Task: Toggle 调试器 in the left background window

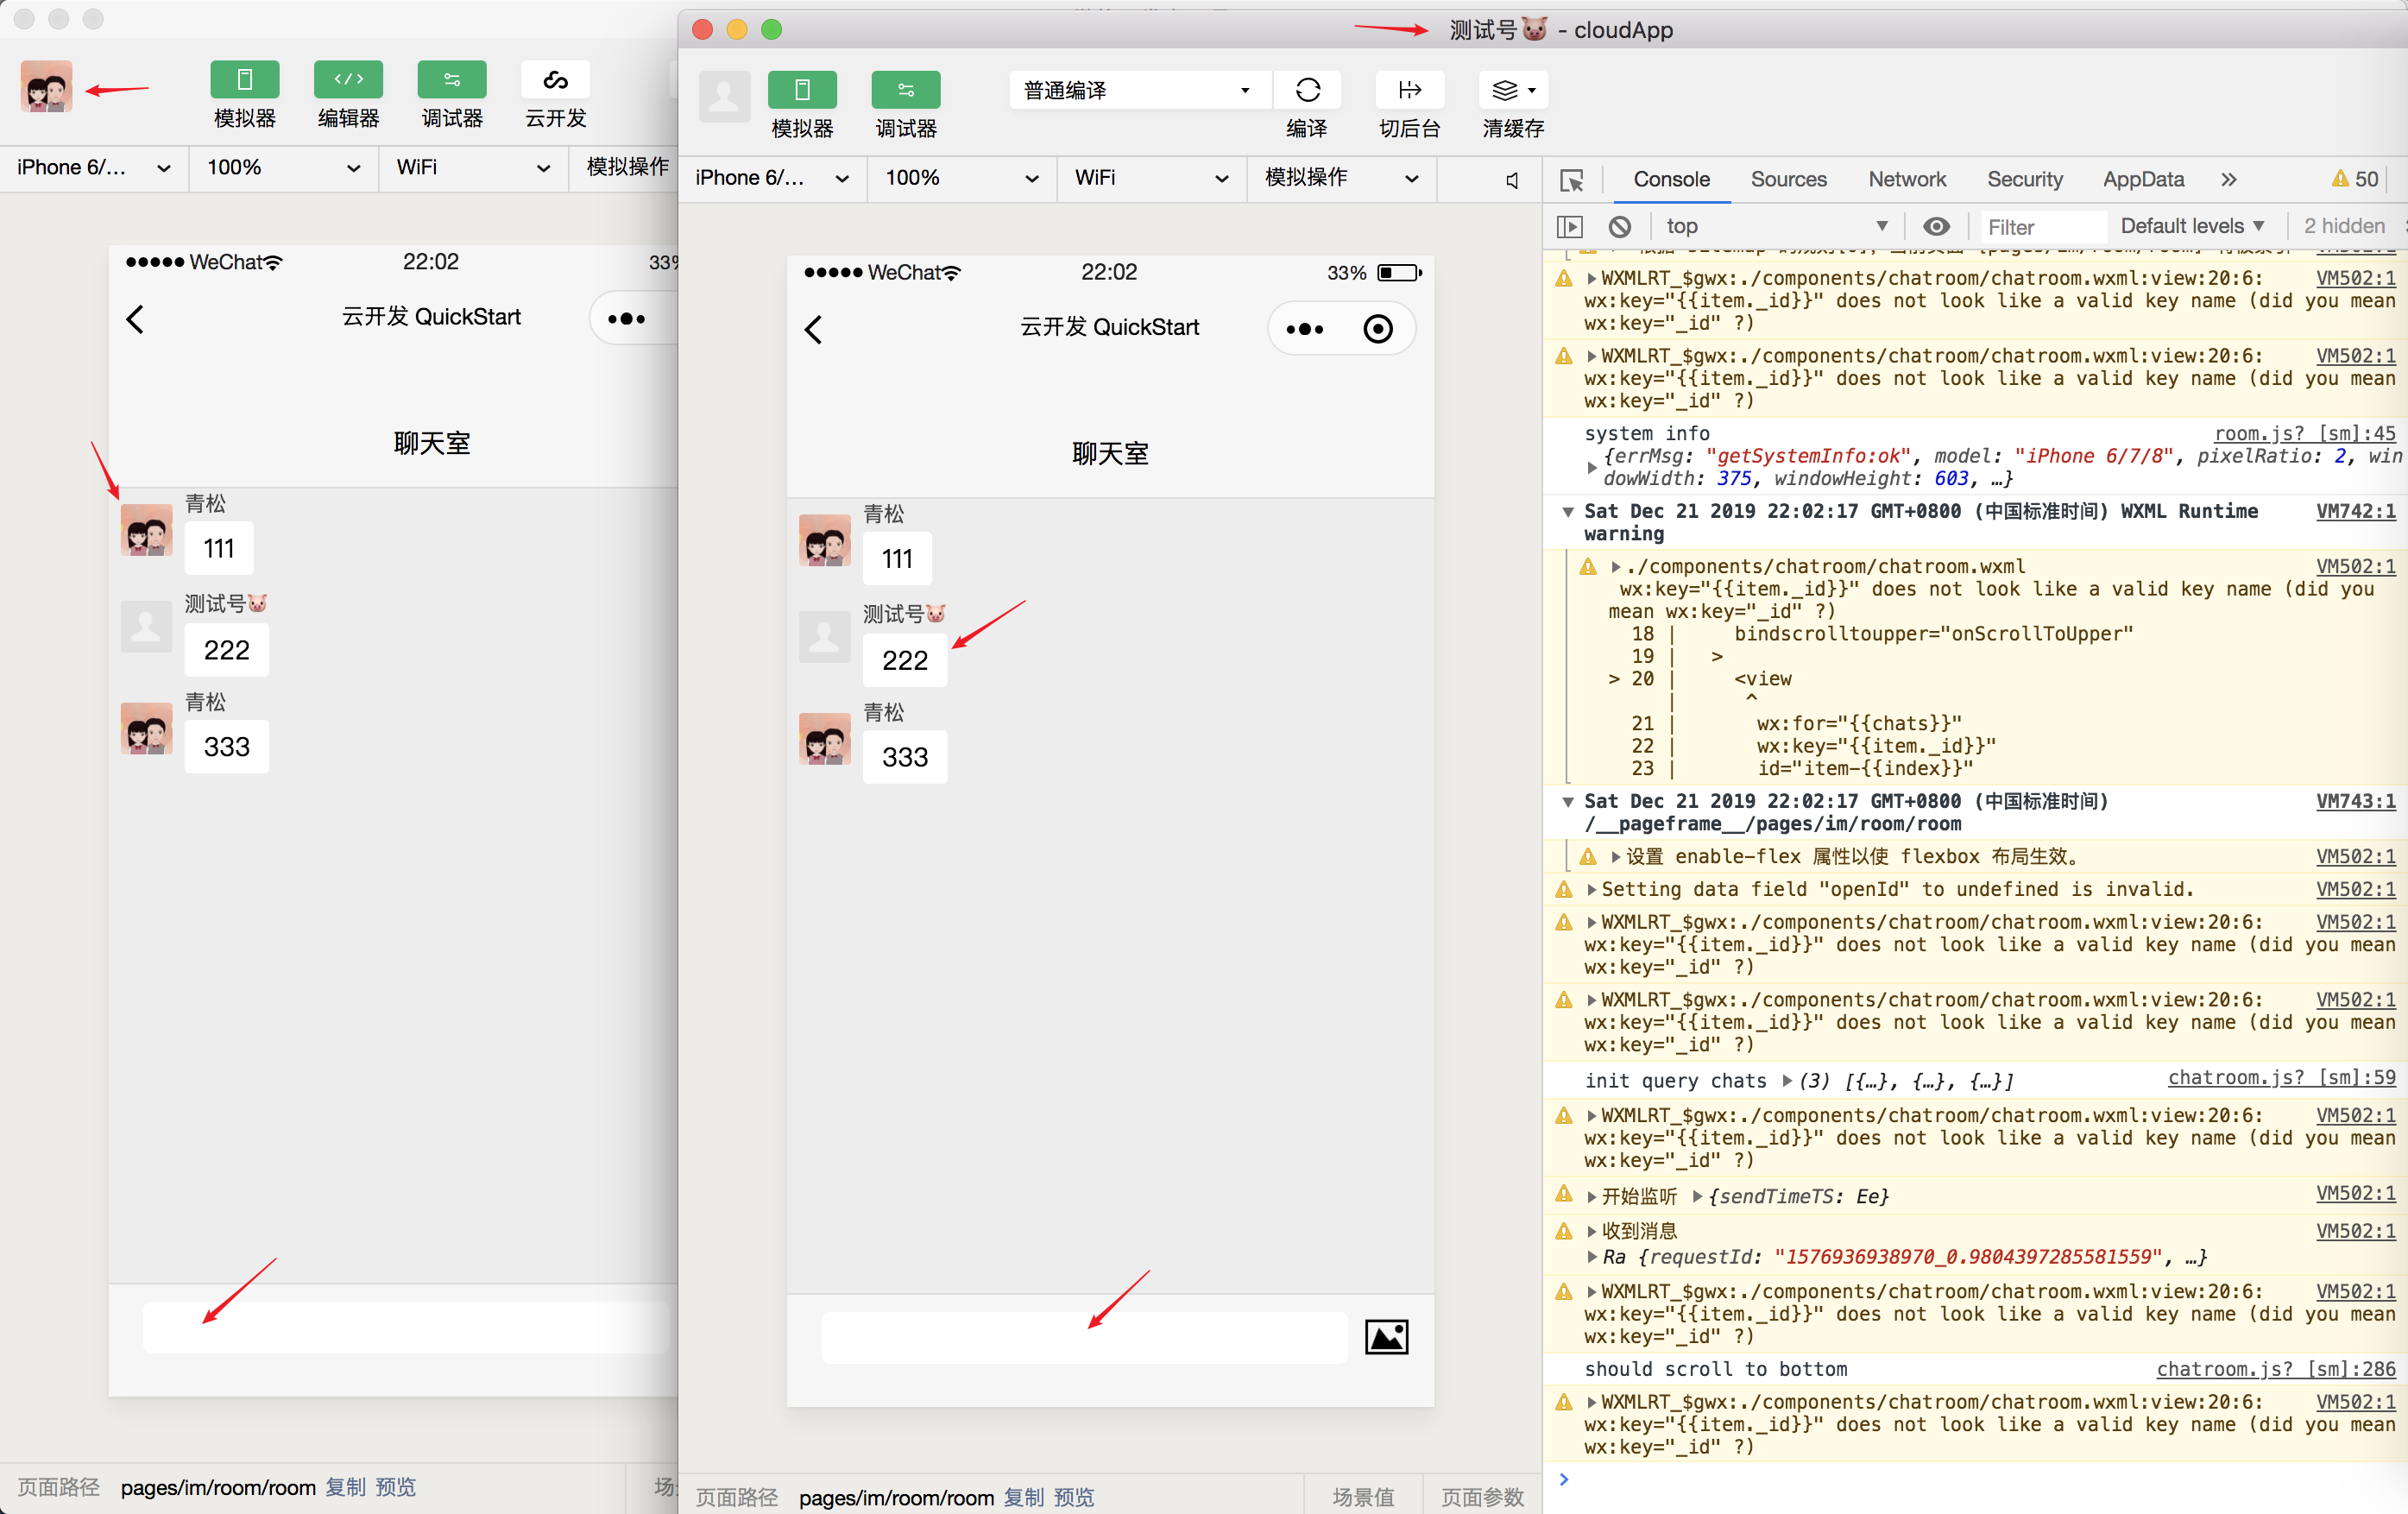Action: tap(452, 80)
